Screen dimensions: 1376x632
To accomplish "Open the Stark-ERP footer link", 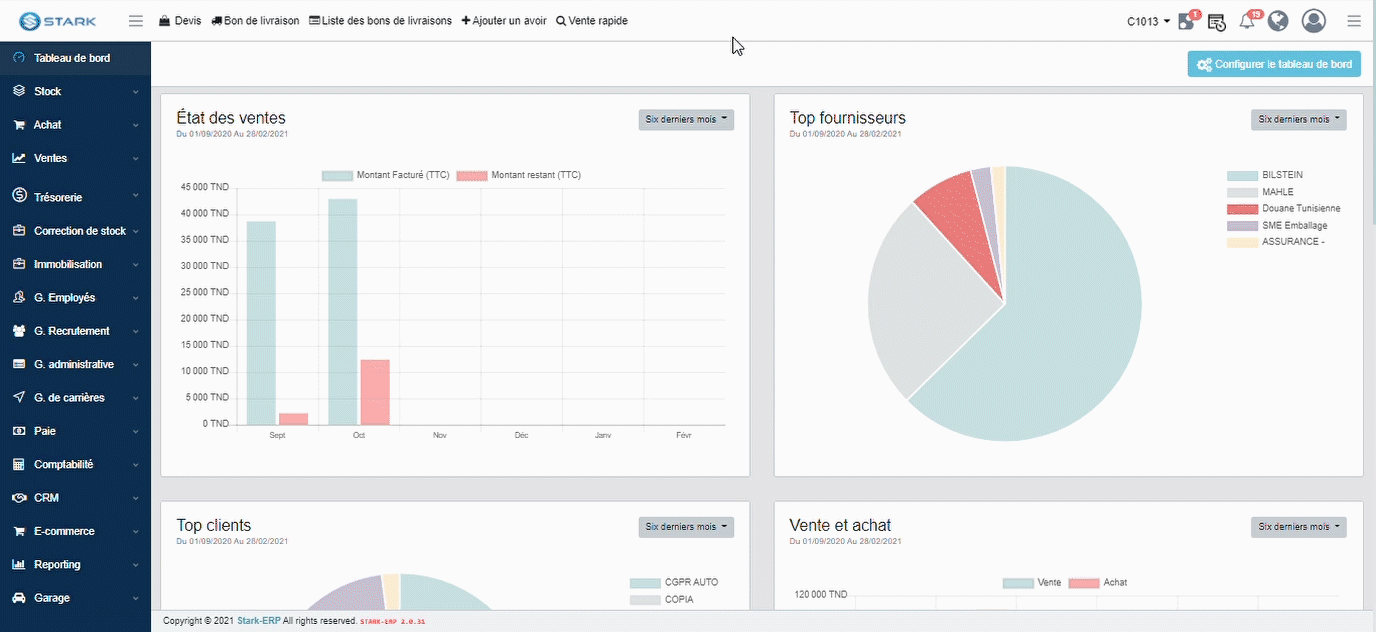I will (x=258, y=621).
